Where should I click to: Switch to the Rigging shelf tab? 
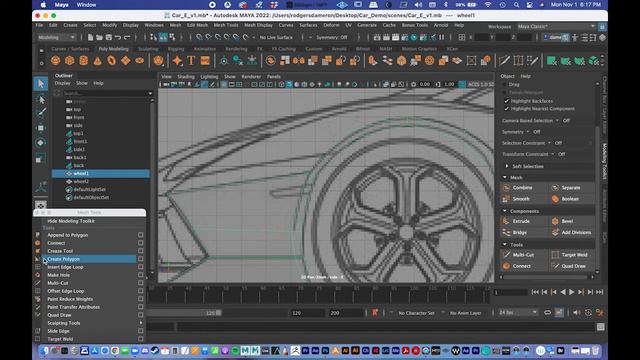coord(176,49)
